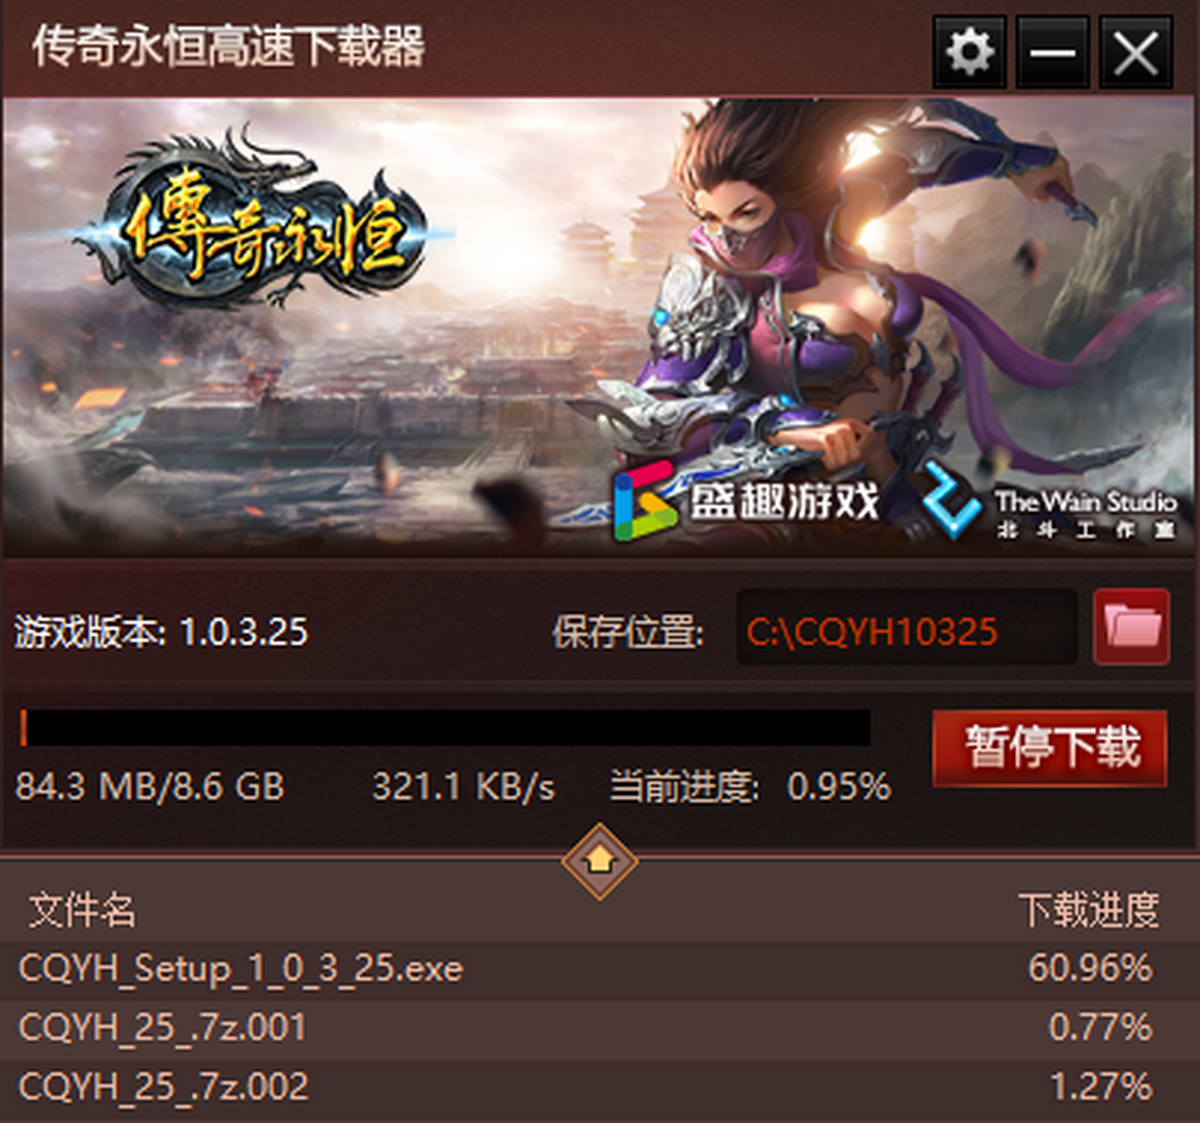Click the black download progress bar

click(444, 728)
